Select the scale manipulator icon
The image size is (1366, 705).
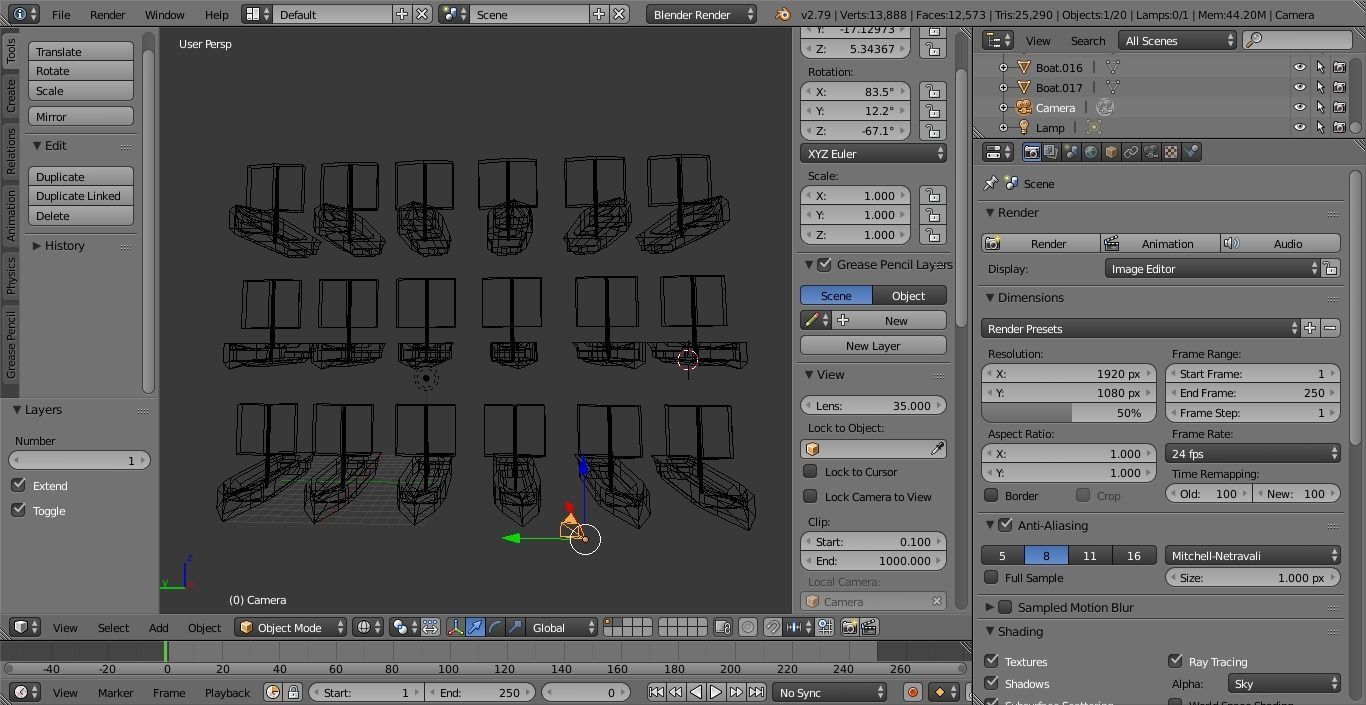pyautogui.click(x=515, y=627)
